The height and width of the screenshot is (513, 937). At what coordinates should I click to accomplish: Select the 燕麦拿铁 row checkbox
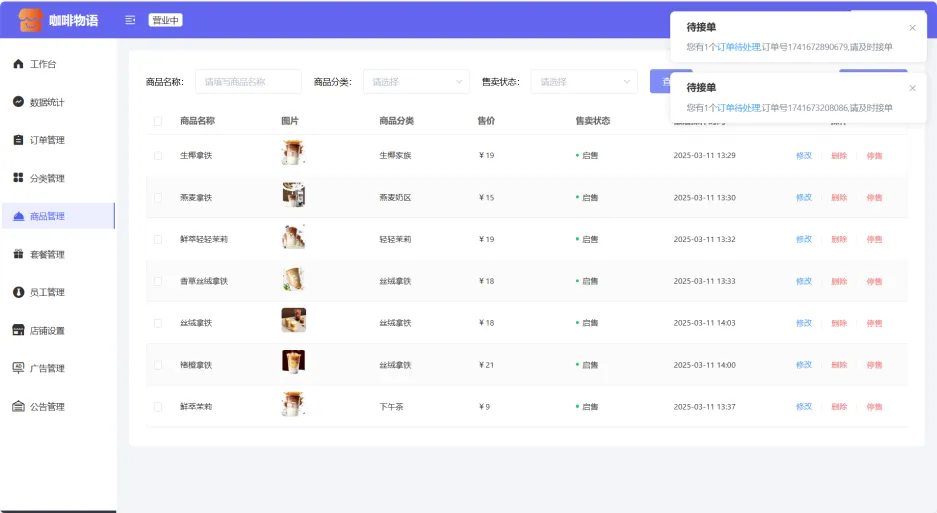[x=157, y=198]
